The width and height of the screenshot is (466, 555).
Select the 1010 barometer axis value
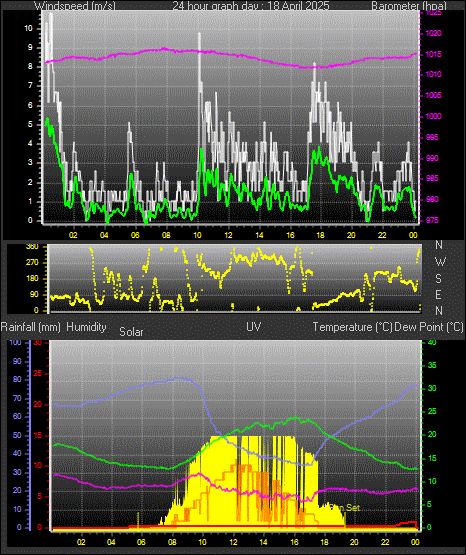click(433, 75)
